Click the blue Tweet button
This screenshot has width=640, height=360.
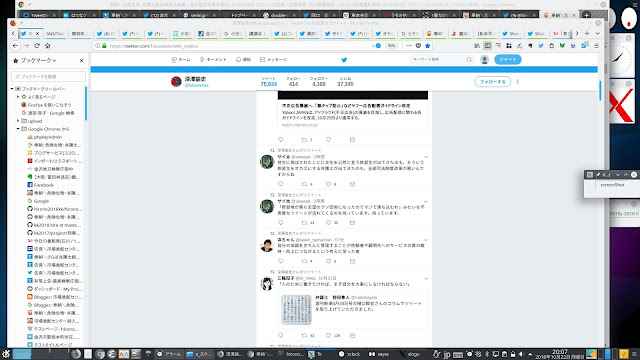coord(508,60)
